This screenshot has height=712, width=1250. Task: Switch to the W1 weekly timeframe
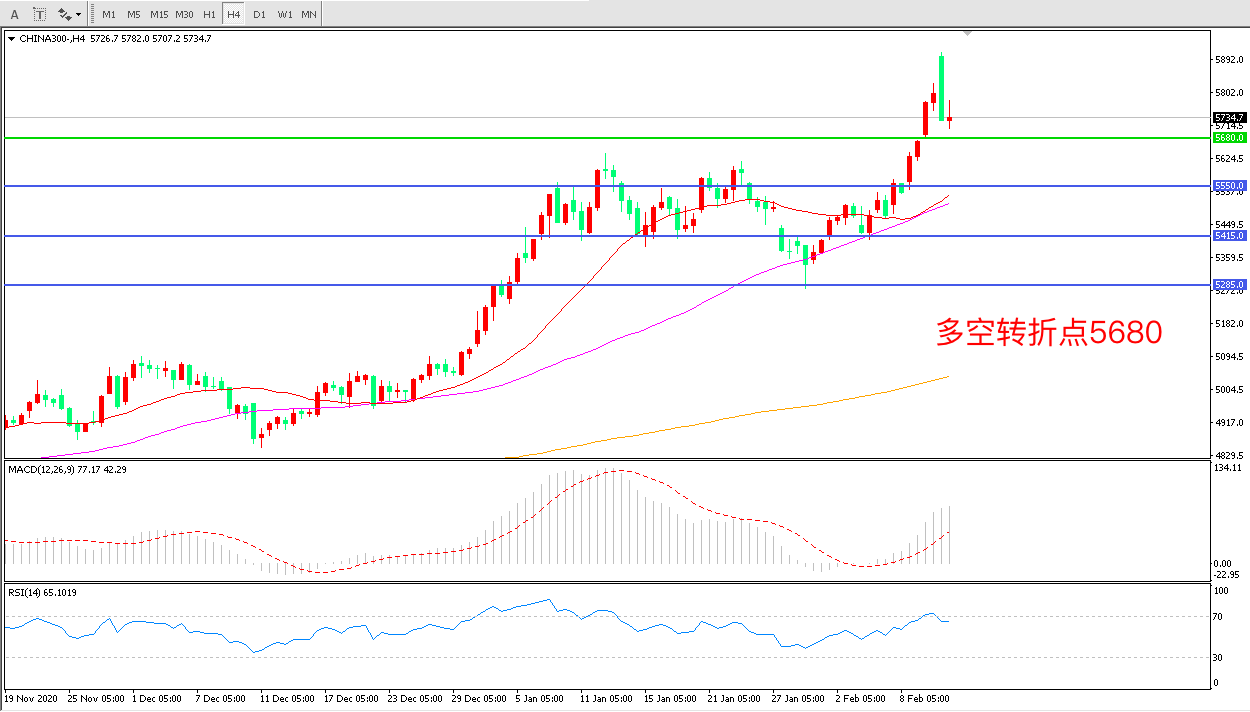tap(284, 14)
